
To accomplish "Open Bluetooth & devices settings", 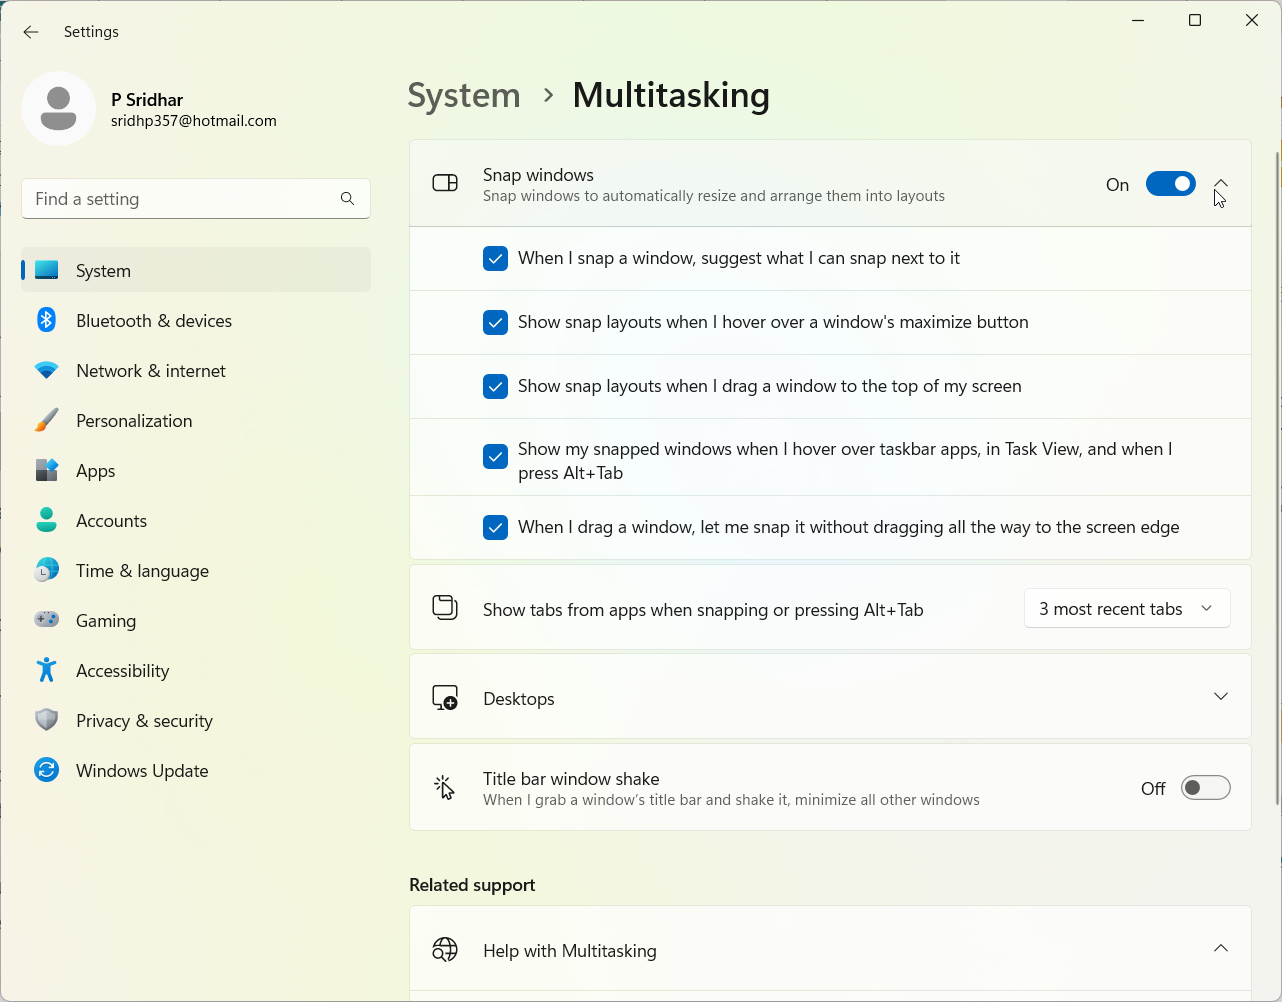I will 196,320.
